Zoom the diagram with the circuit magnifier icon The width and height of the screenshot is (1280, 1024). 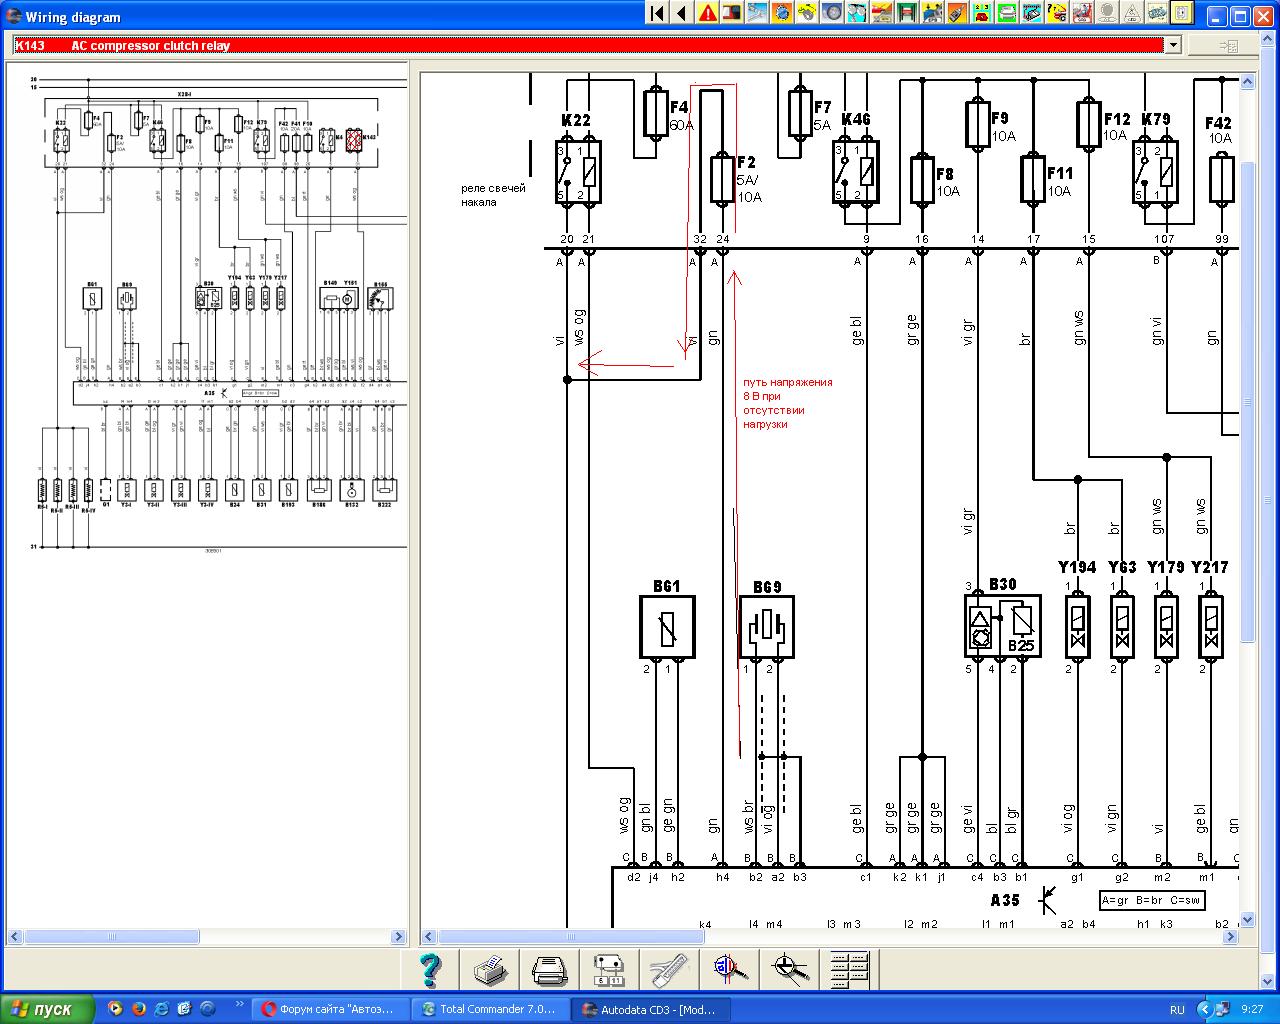[x=790, y=969]
